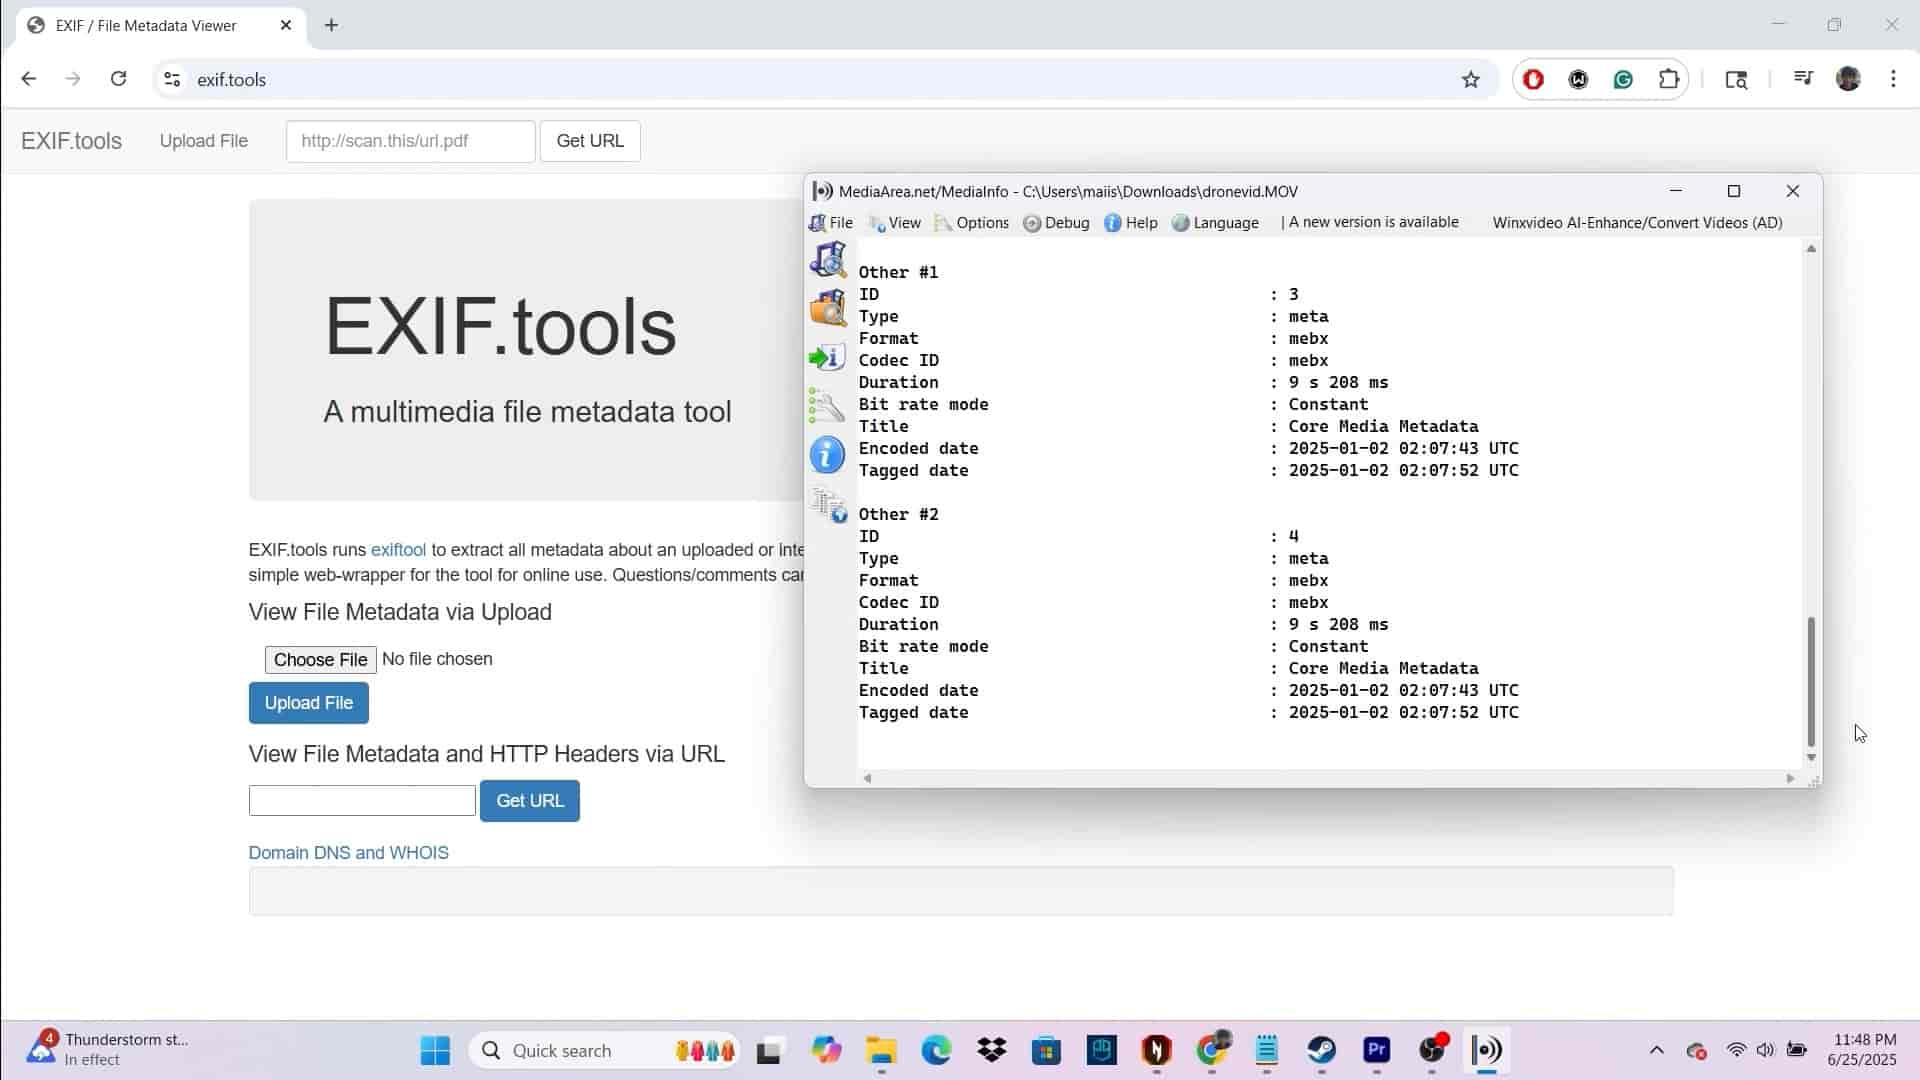Image resolution: width=1920 pixels, height=1080 pixels.
Task: Open the Chrome profile avatar
Action: 1848,79
